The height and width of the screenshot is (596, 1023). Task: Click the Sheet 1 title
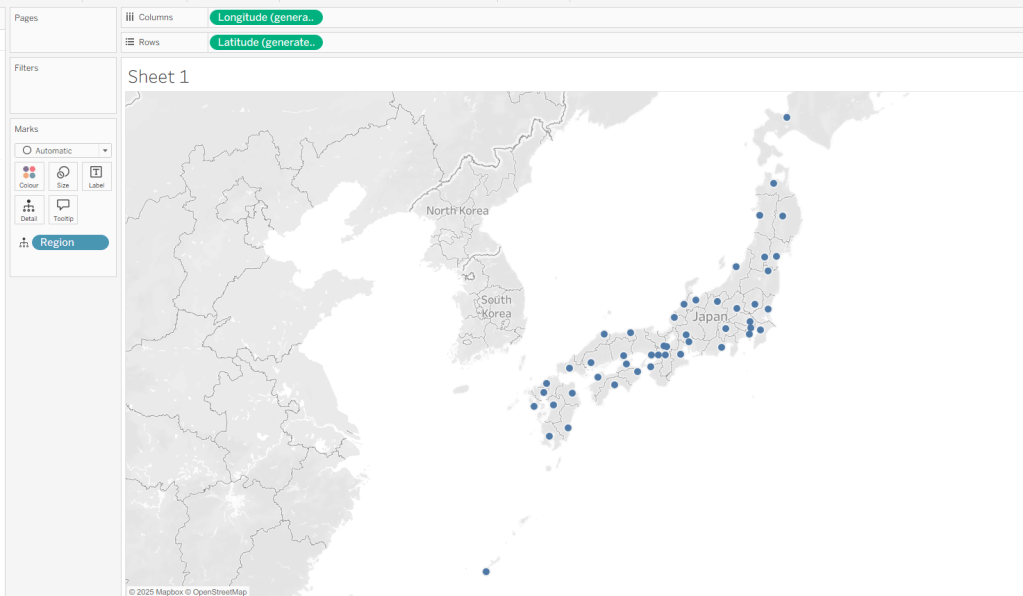158,77
